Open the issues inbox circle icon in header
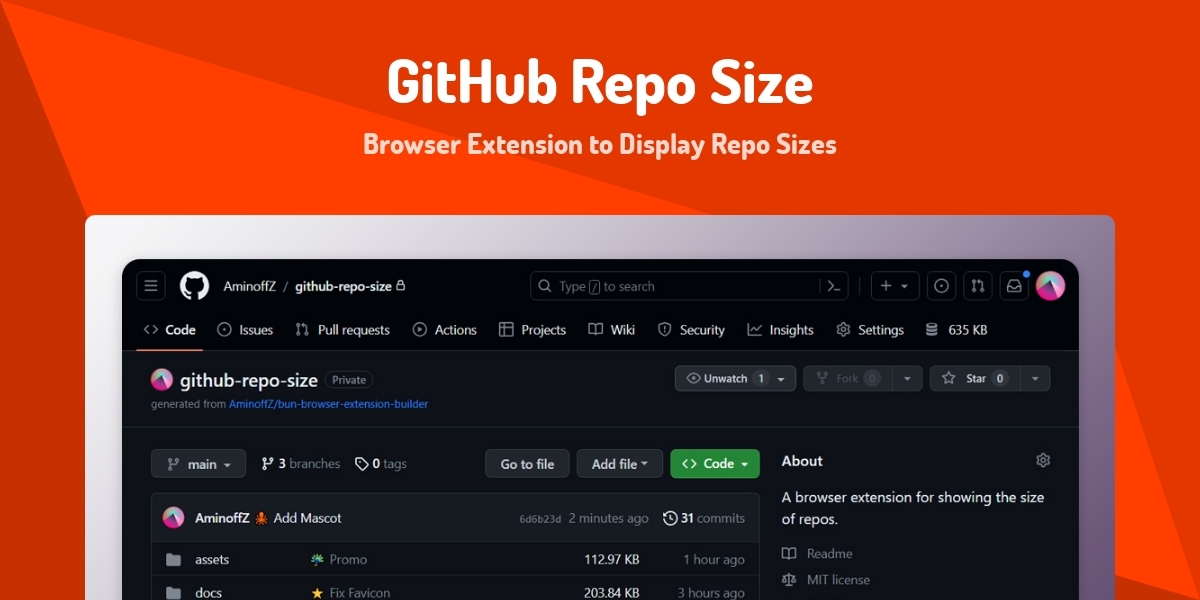 [x=941, y=286]
